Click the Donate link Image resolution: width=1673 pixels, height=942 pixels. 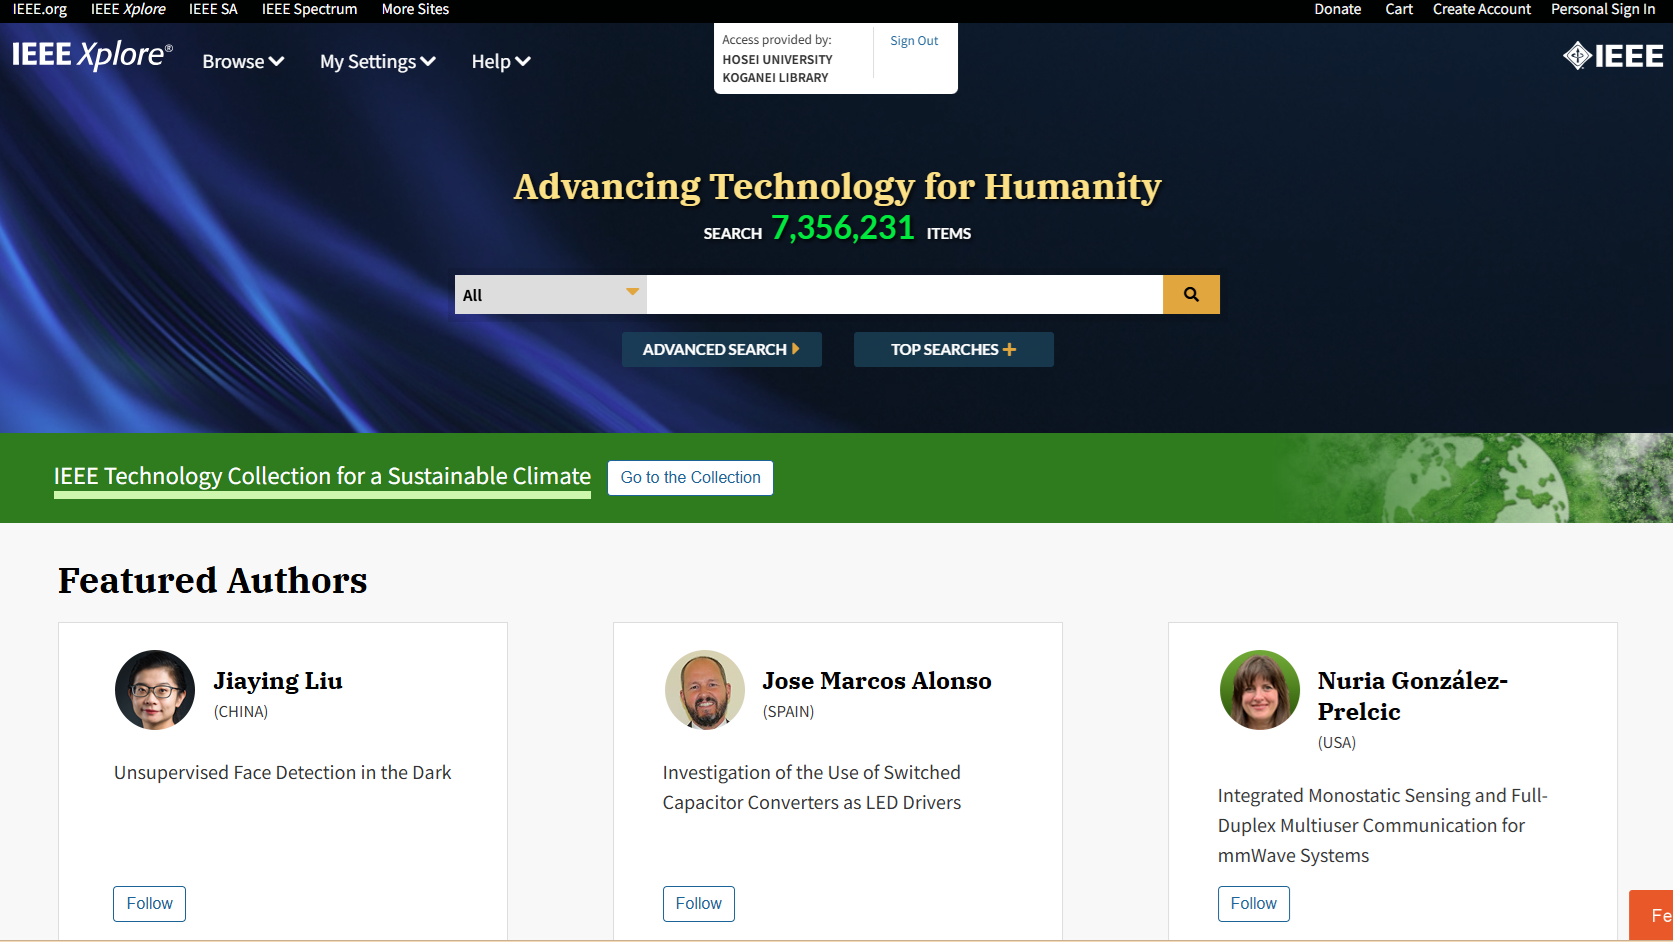(x=1338, y=9)
